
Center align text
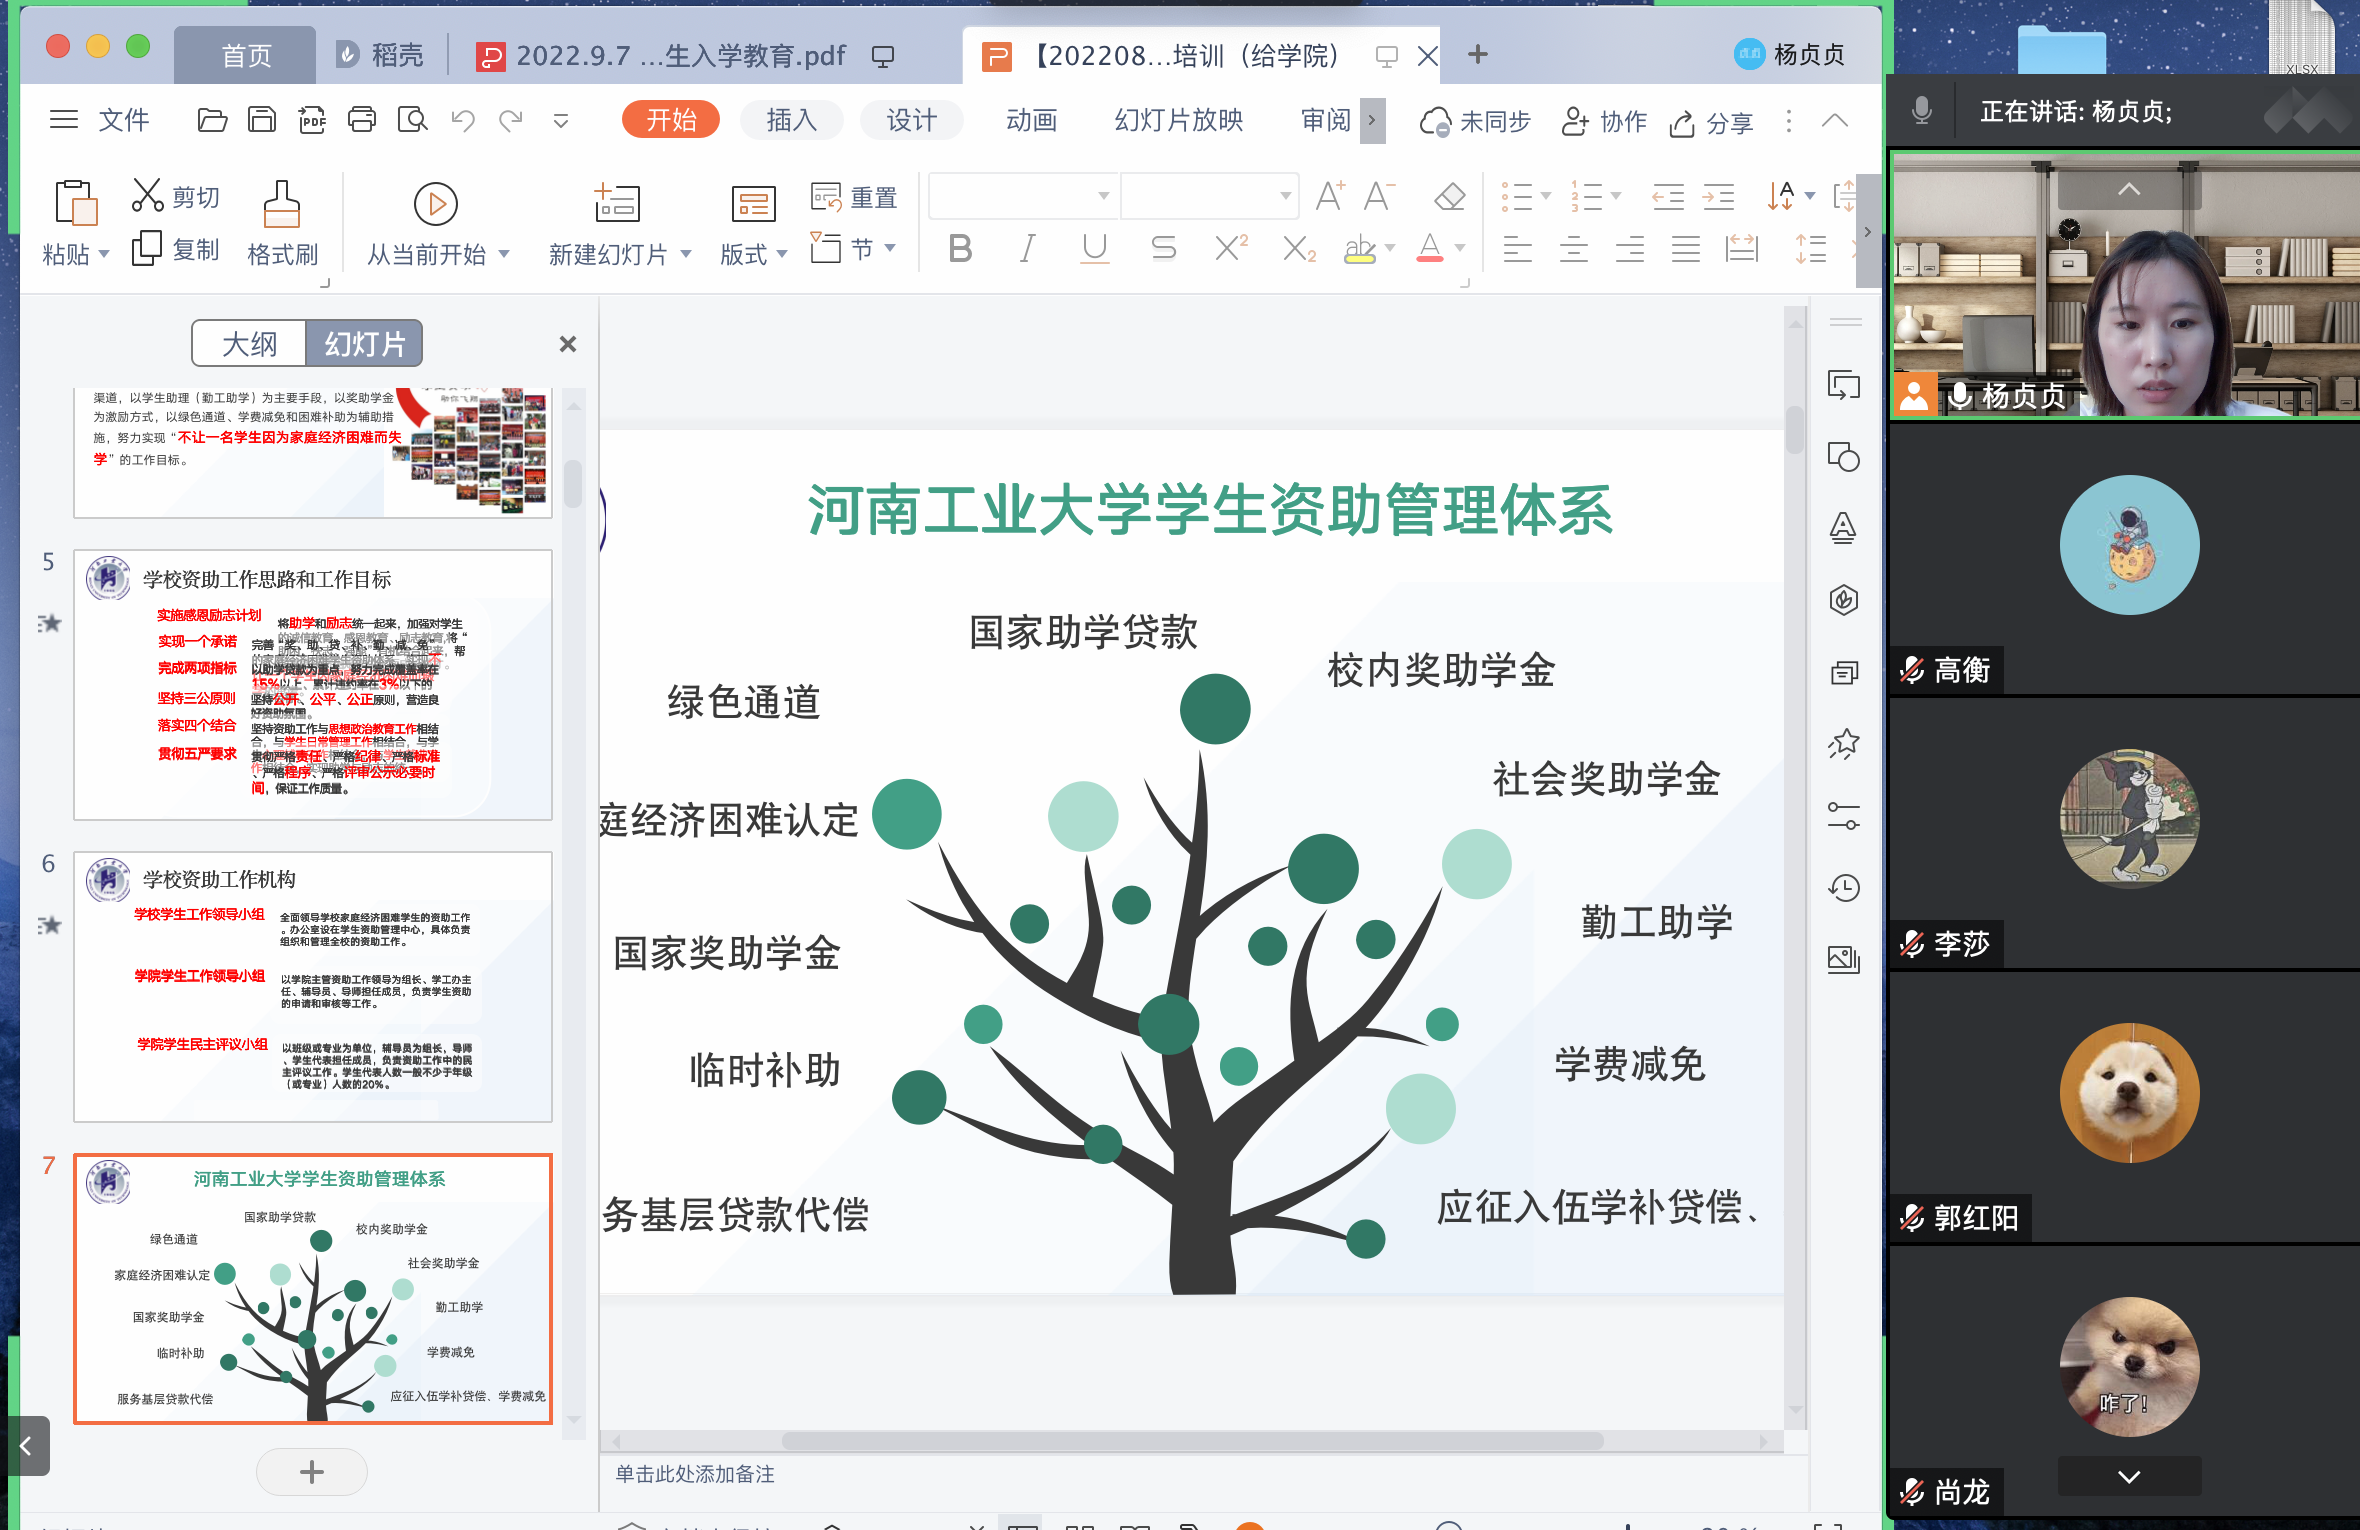point(1574,248)
